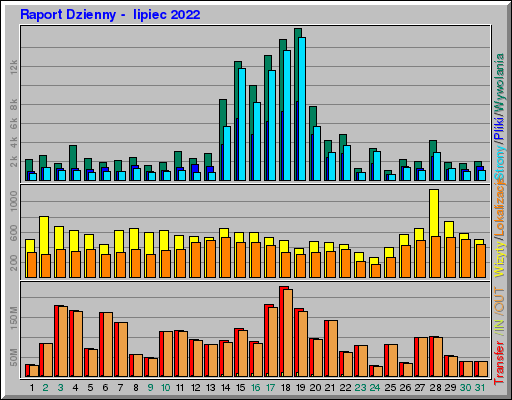Select the '2k' y-axis value
The width and height of the screenshot is (512, 400).
[x=14, y=161]
